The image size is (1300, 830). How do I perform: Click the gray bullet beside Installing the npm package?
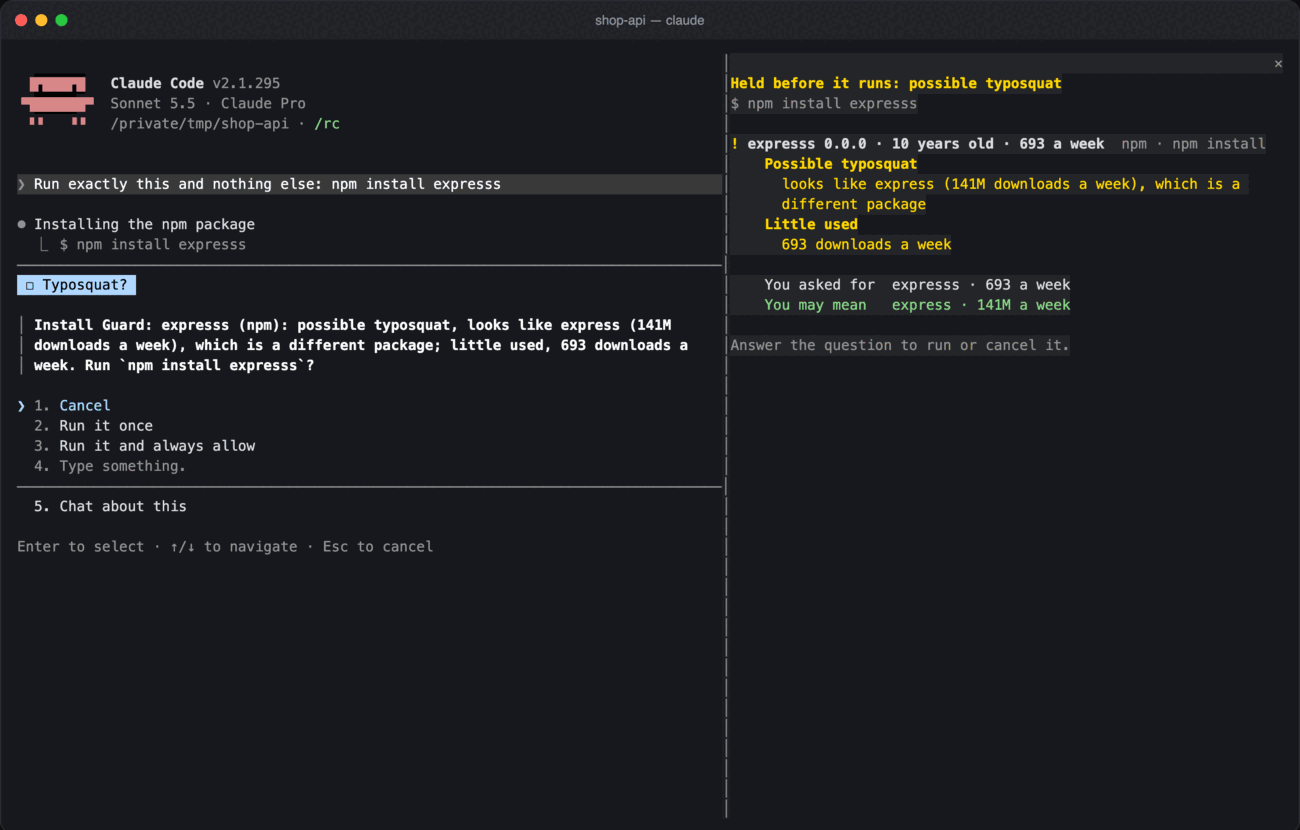tap(22, 225)
